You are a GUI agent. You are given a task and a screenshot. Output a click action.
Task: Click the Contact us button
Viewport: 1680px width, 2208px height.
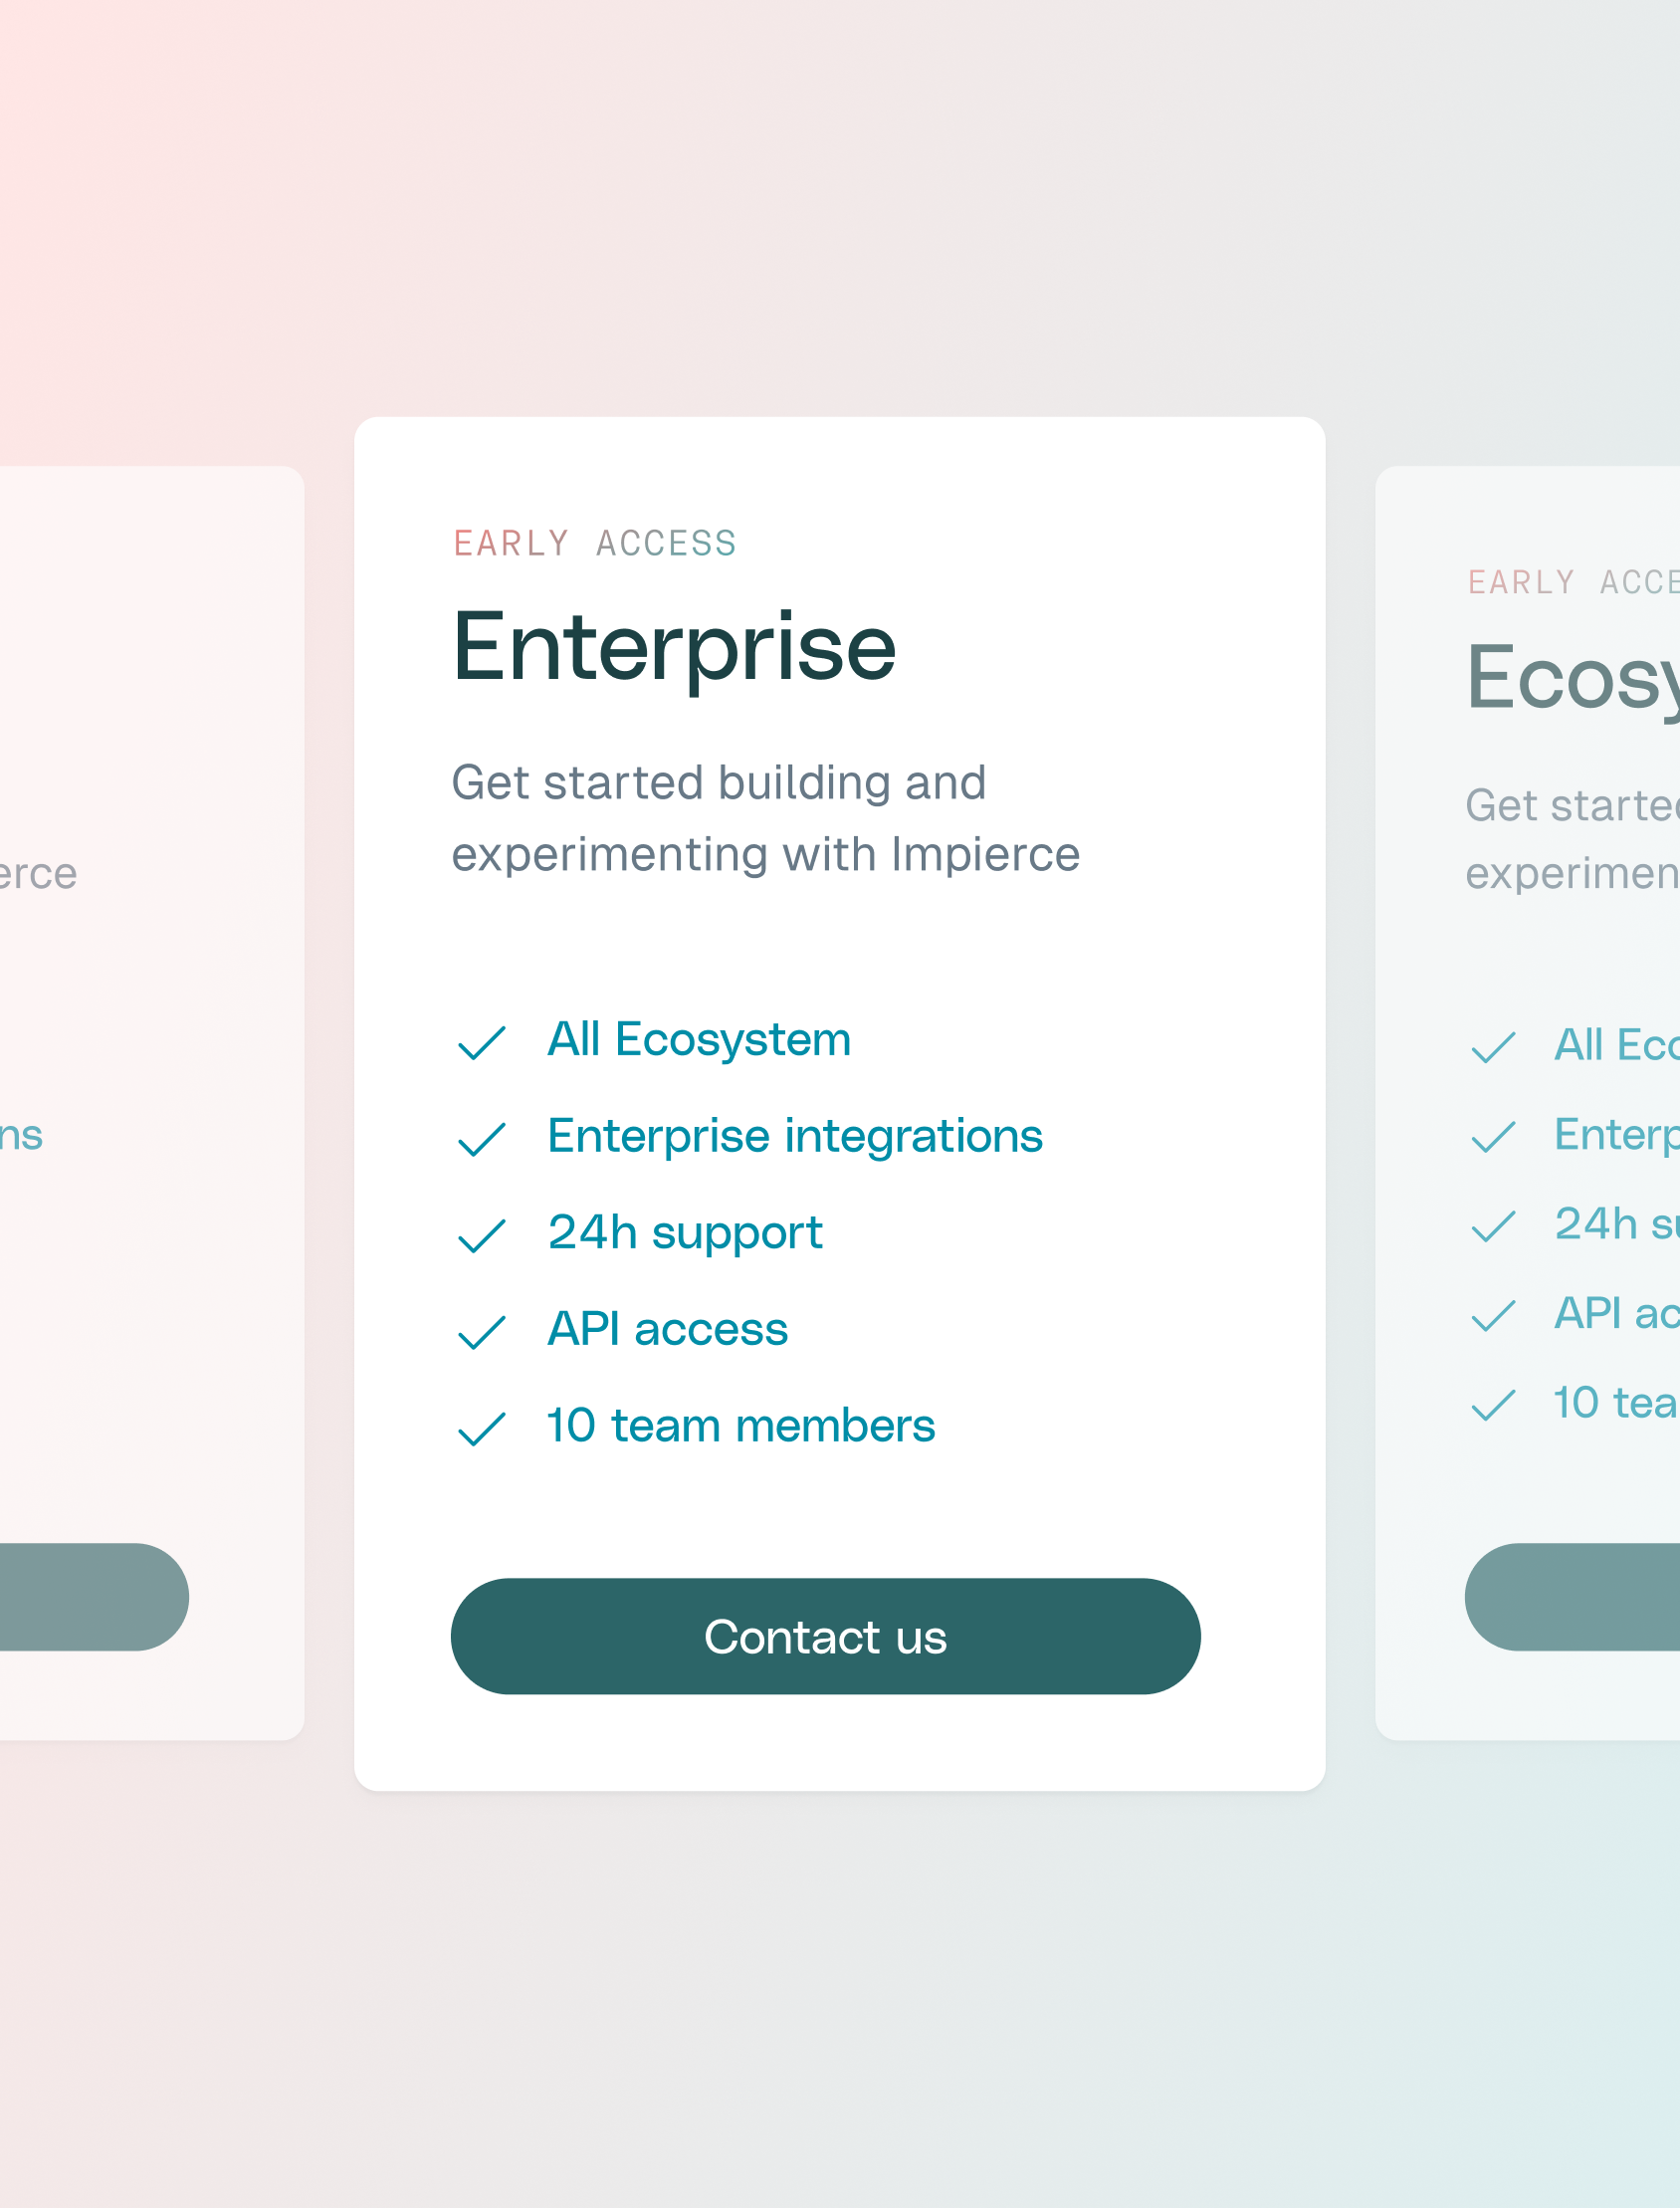[x=825, y=1638]
